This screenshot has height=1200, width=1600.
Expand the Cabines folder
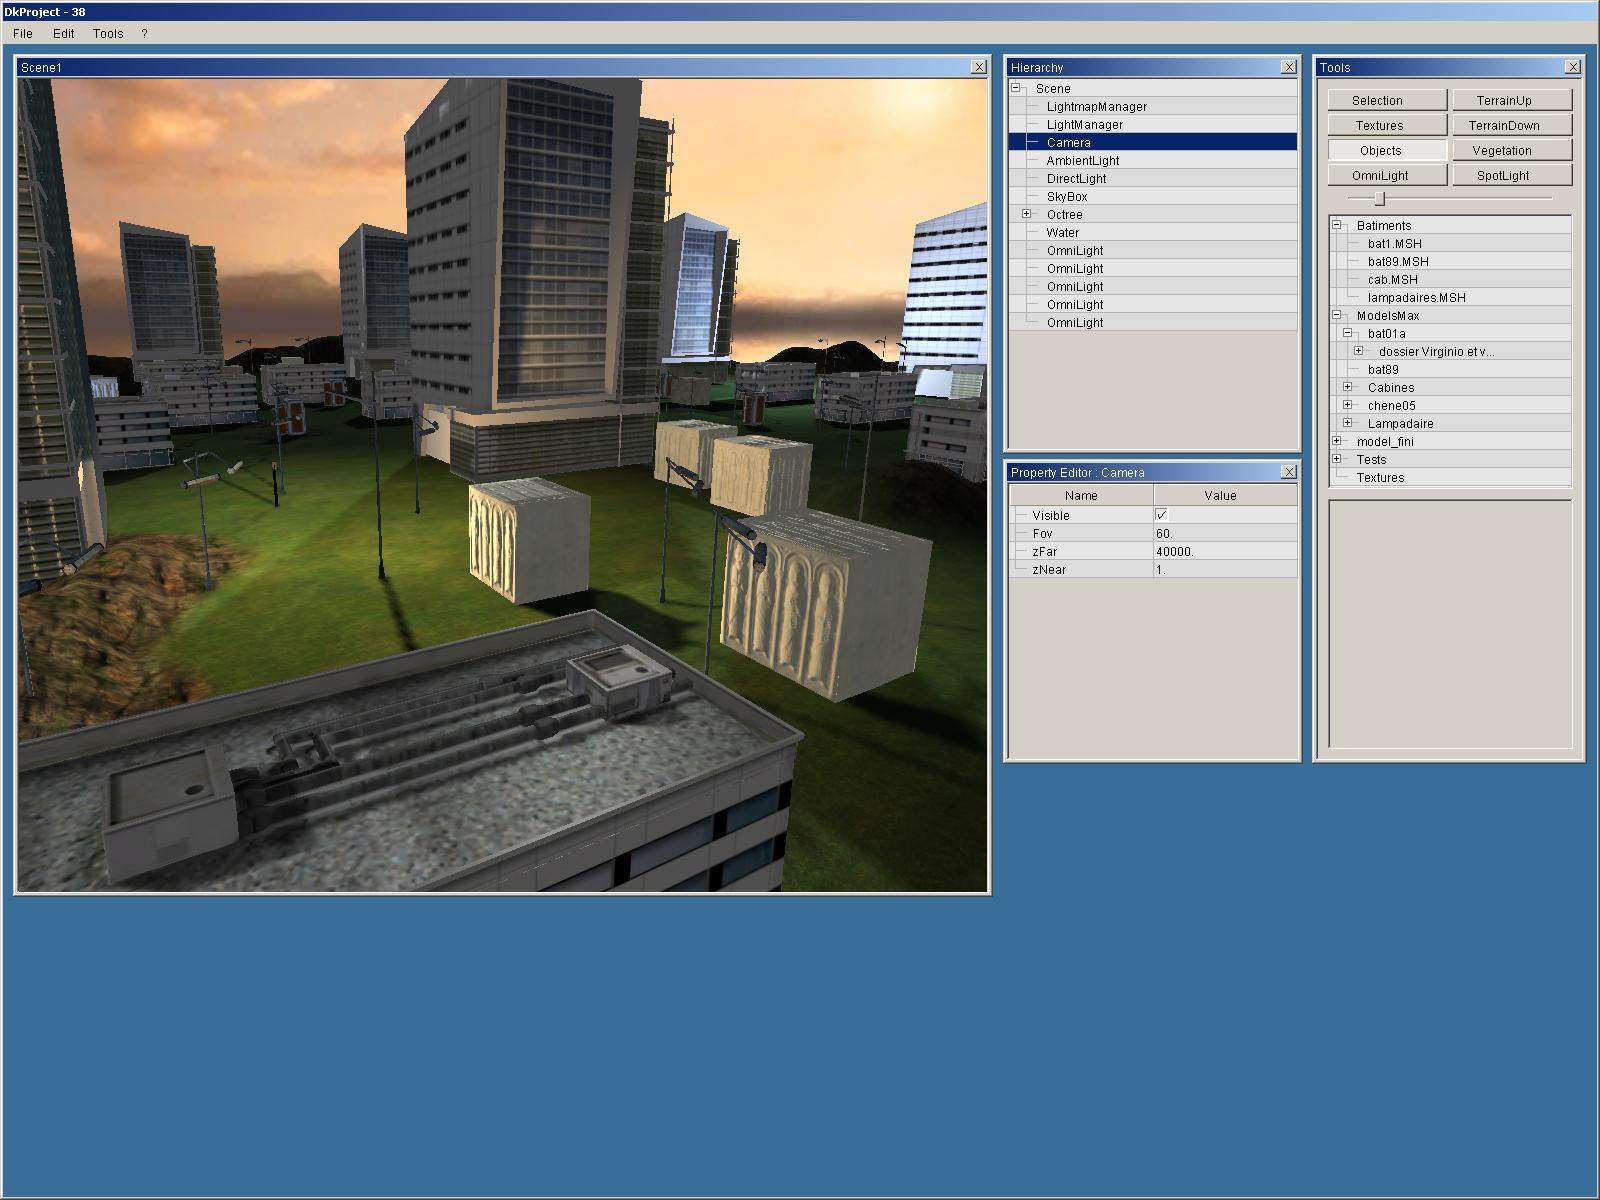[x=1347, y=387]
